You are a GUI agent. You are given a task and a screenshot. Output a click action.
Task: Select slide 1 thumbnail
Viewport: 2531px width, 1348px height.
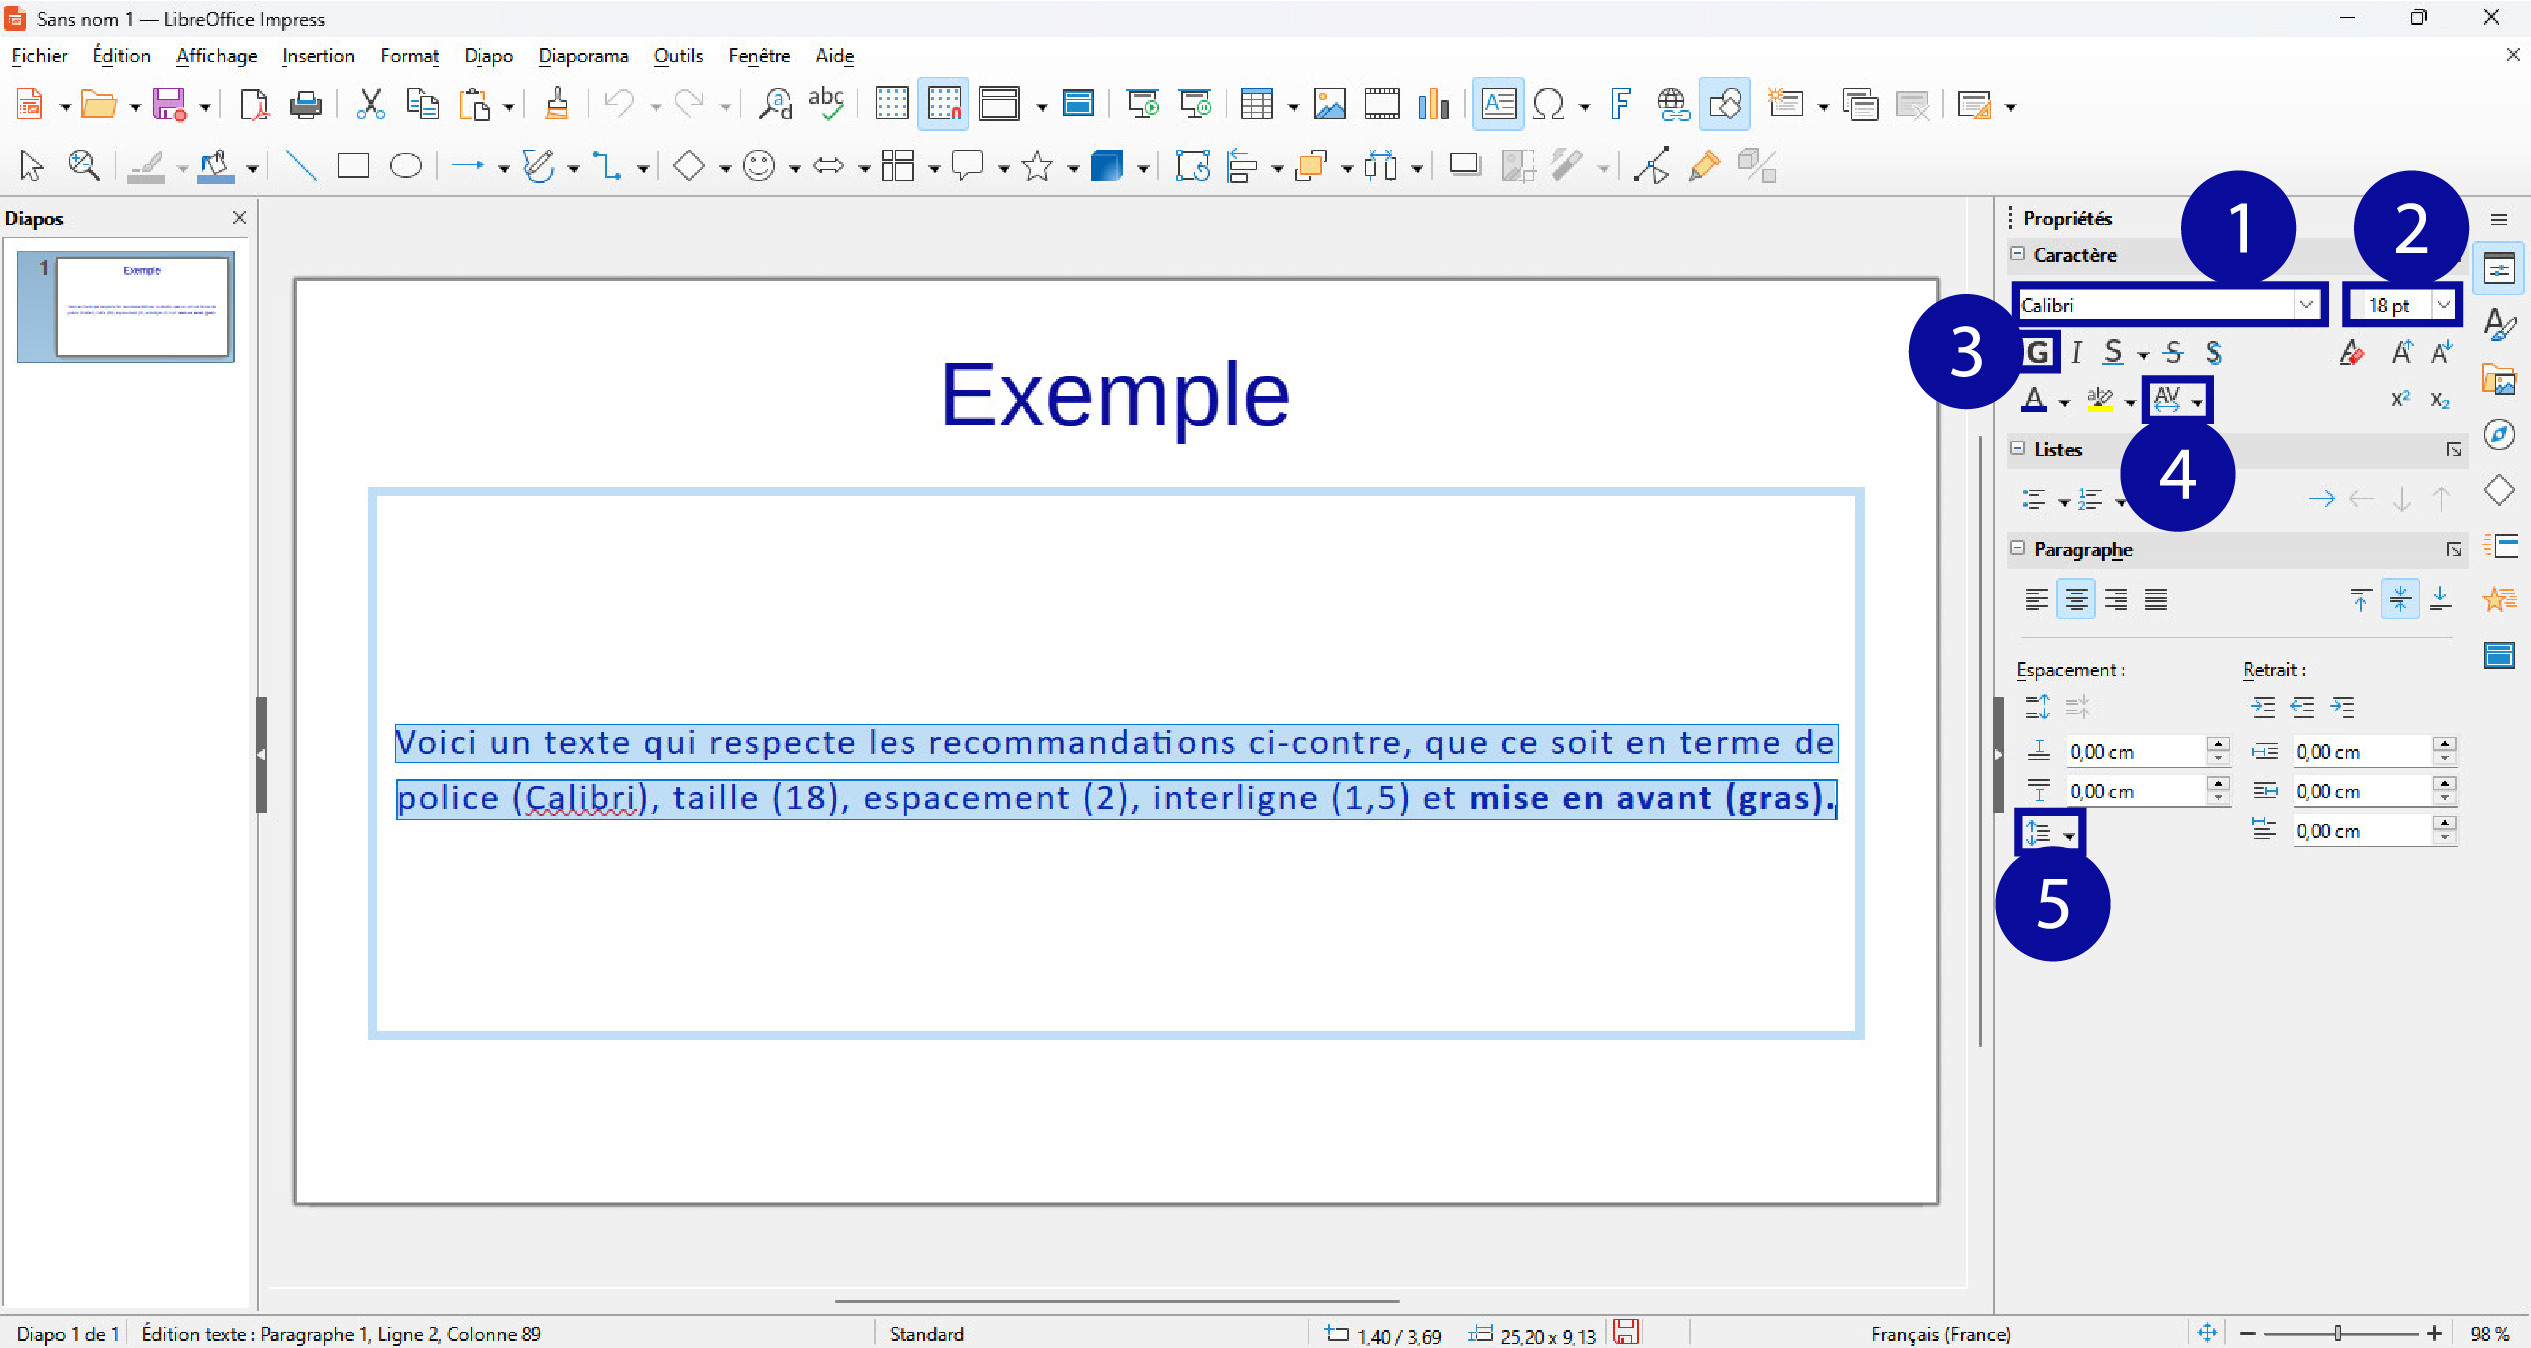[142, 306]
